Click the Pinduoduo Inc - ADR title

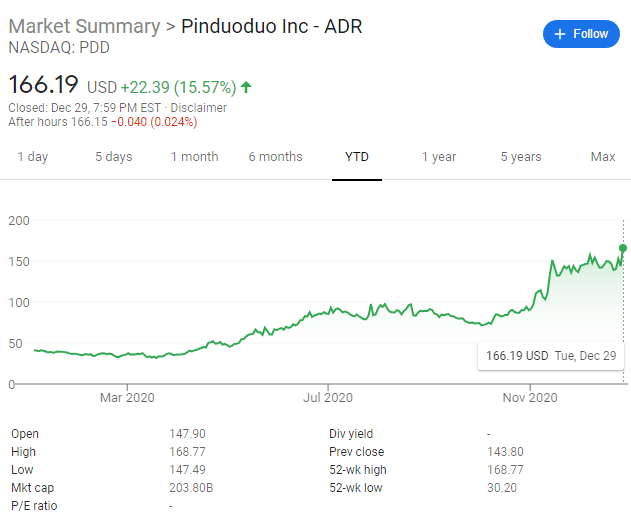[272, 27]
